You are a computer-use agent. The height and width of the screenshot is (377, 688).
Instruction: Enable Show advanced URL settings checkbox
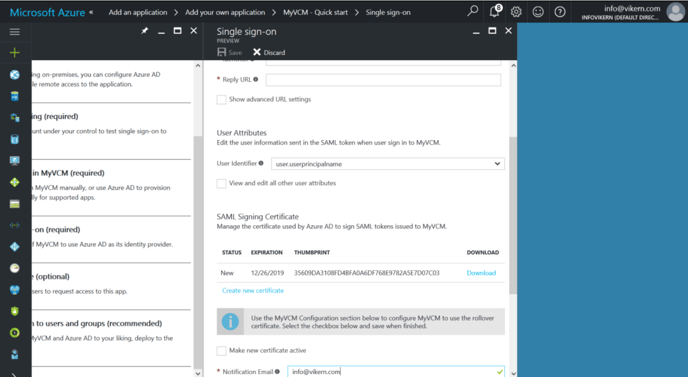222,100
